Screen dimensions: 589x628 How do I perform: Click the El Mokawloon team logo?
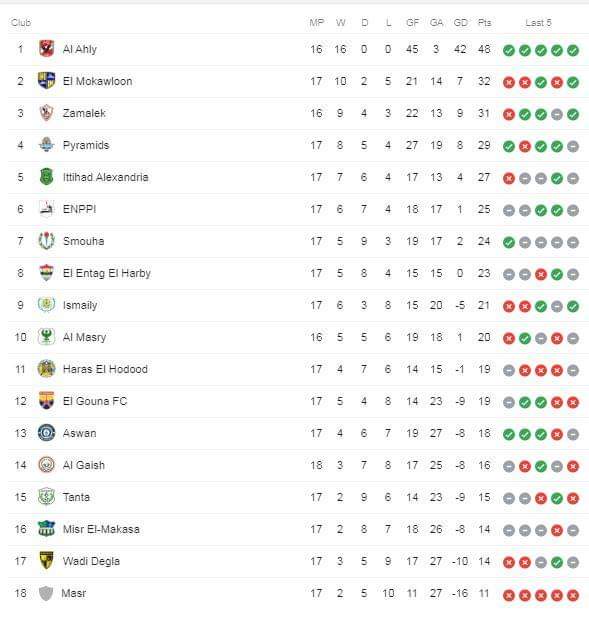pos(46,81)
